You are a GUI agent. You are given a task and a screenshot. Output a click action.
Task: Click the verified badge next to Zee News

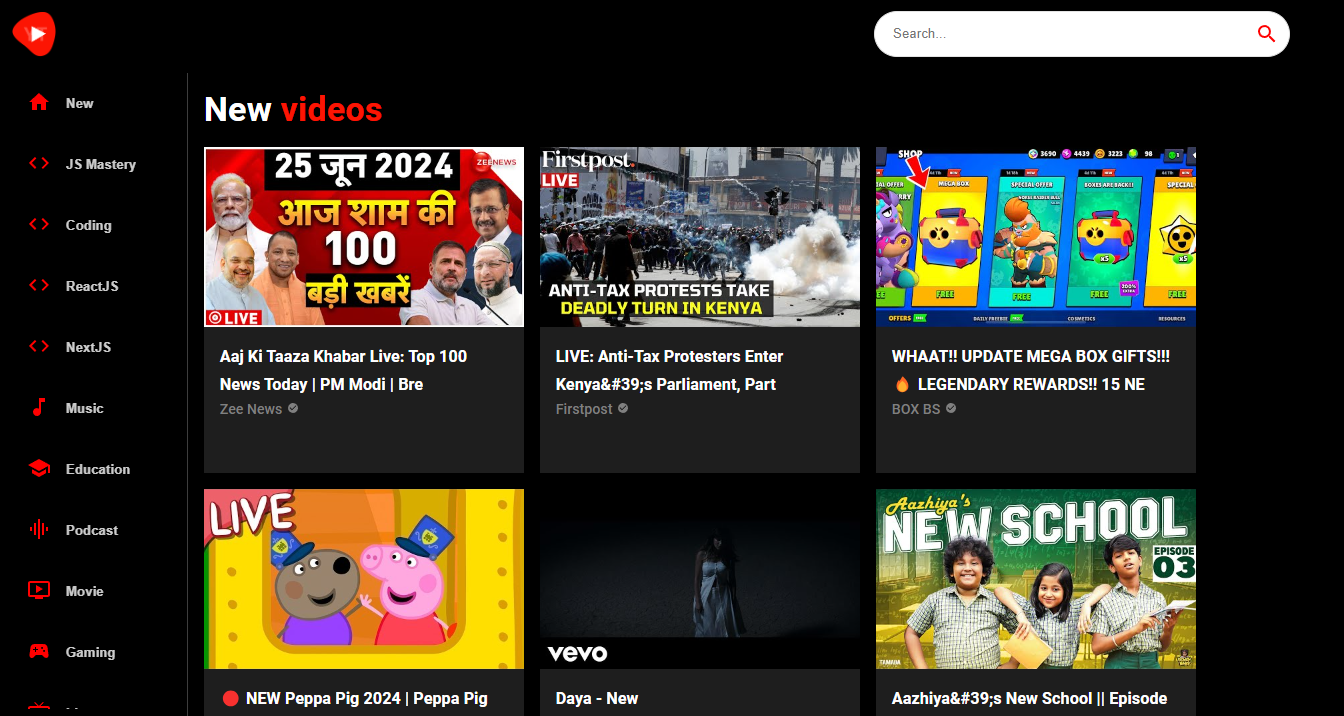(x=293, y=409)
